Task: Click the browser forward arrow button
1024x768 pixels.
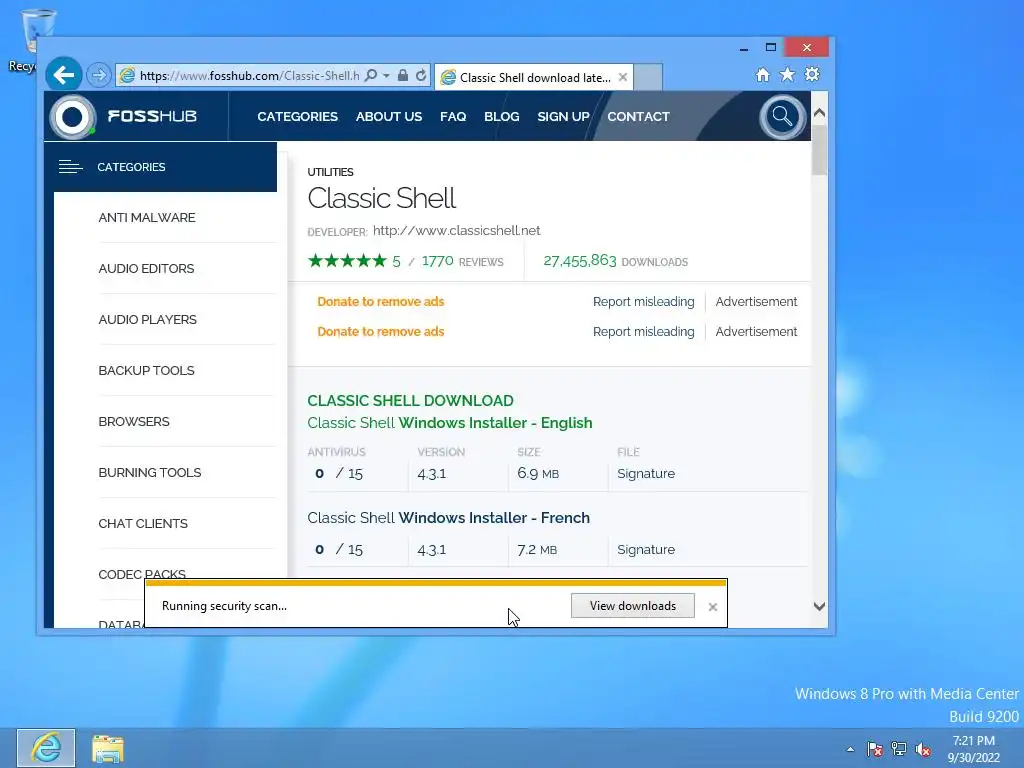Action: coord(99,75)
